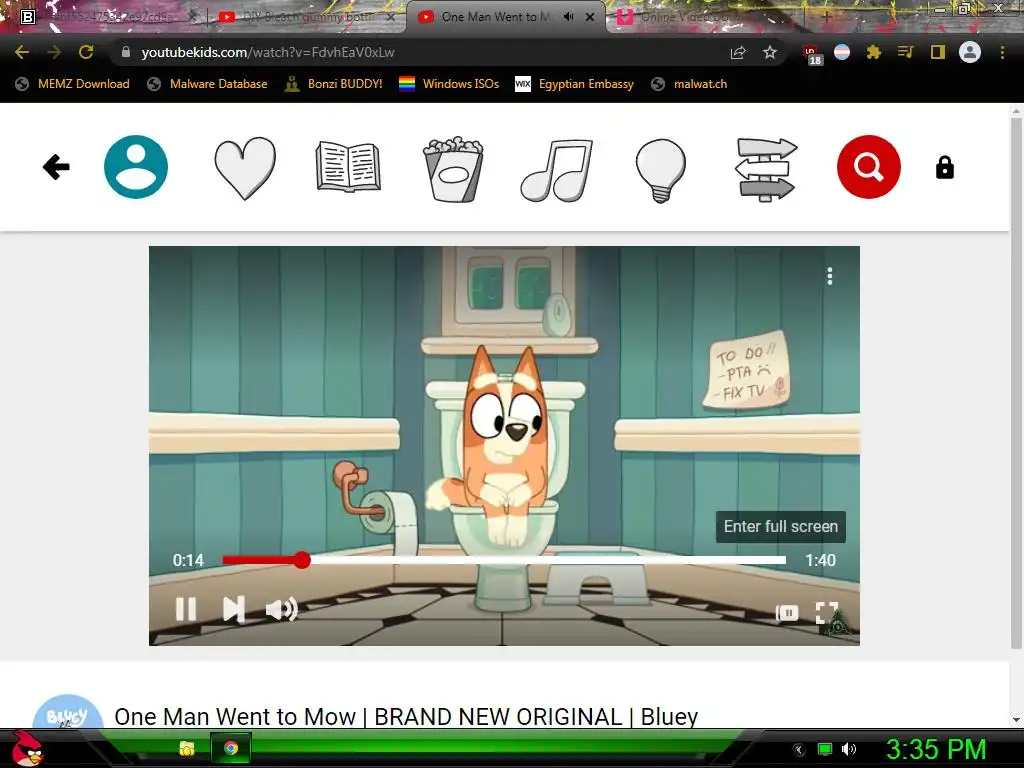Click the browser forward arrow
This screenshot has height=768, width=1024.
(x=54, y=52)
